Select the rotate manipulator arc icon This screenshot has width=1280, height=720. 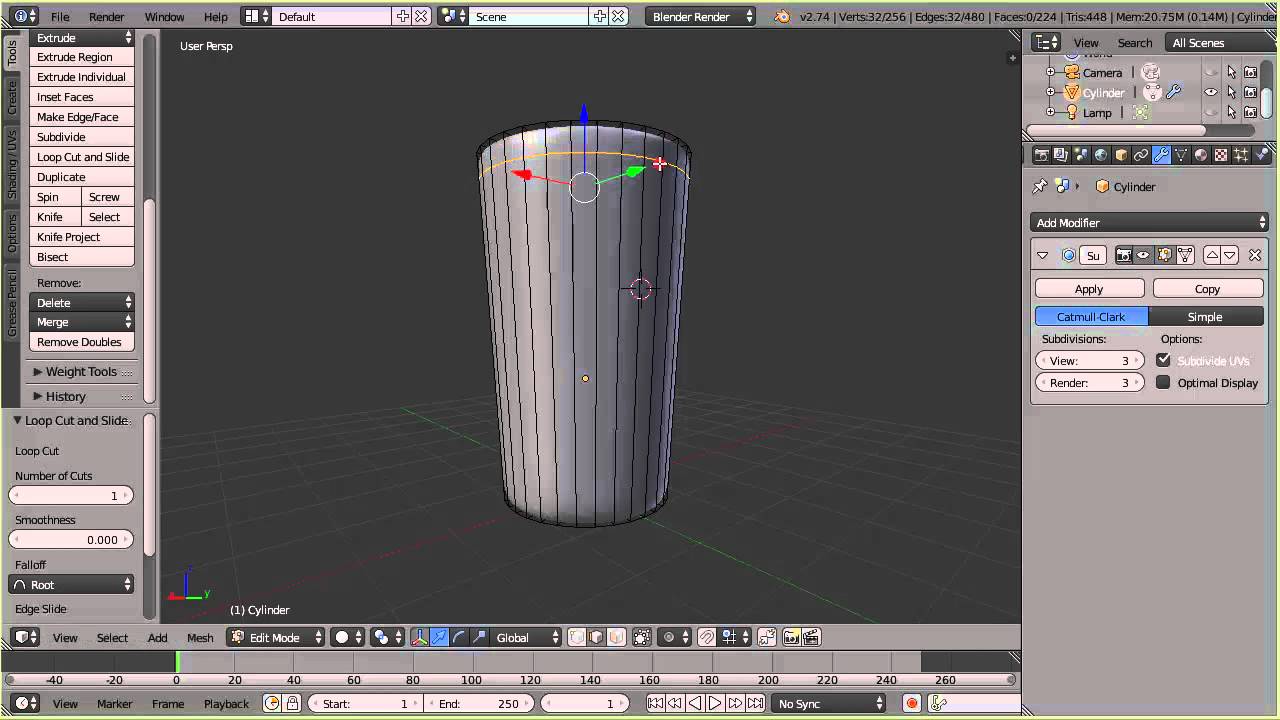coord(459,637)
